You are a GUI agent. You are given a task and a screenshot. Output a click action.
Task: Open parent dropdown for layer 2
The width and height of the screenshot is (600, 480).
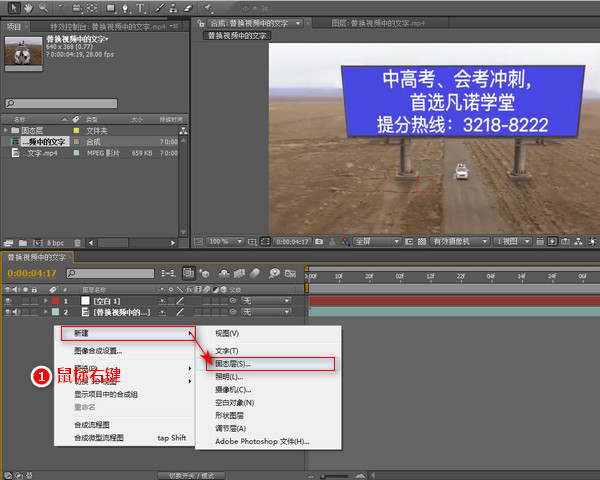tap(266, 312)
